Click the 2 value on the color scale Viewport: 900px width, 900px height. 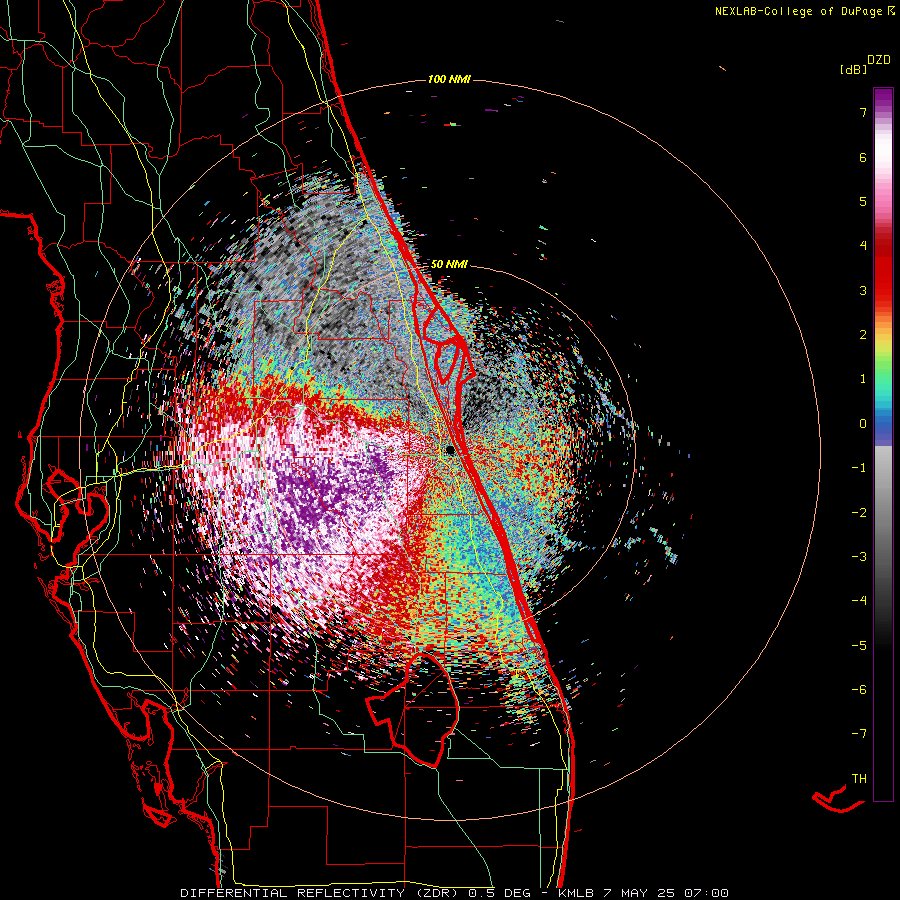(x=863, y=335)
